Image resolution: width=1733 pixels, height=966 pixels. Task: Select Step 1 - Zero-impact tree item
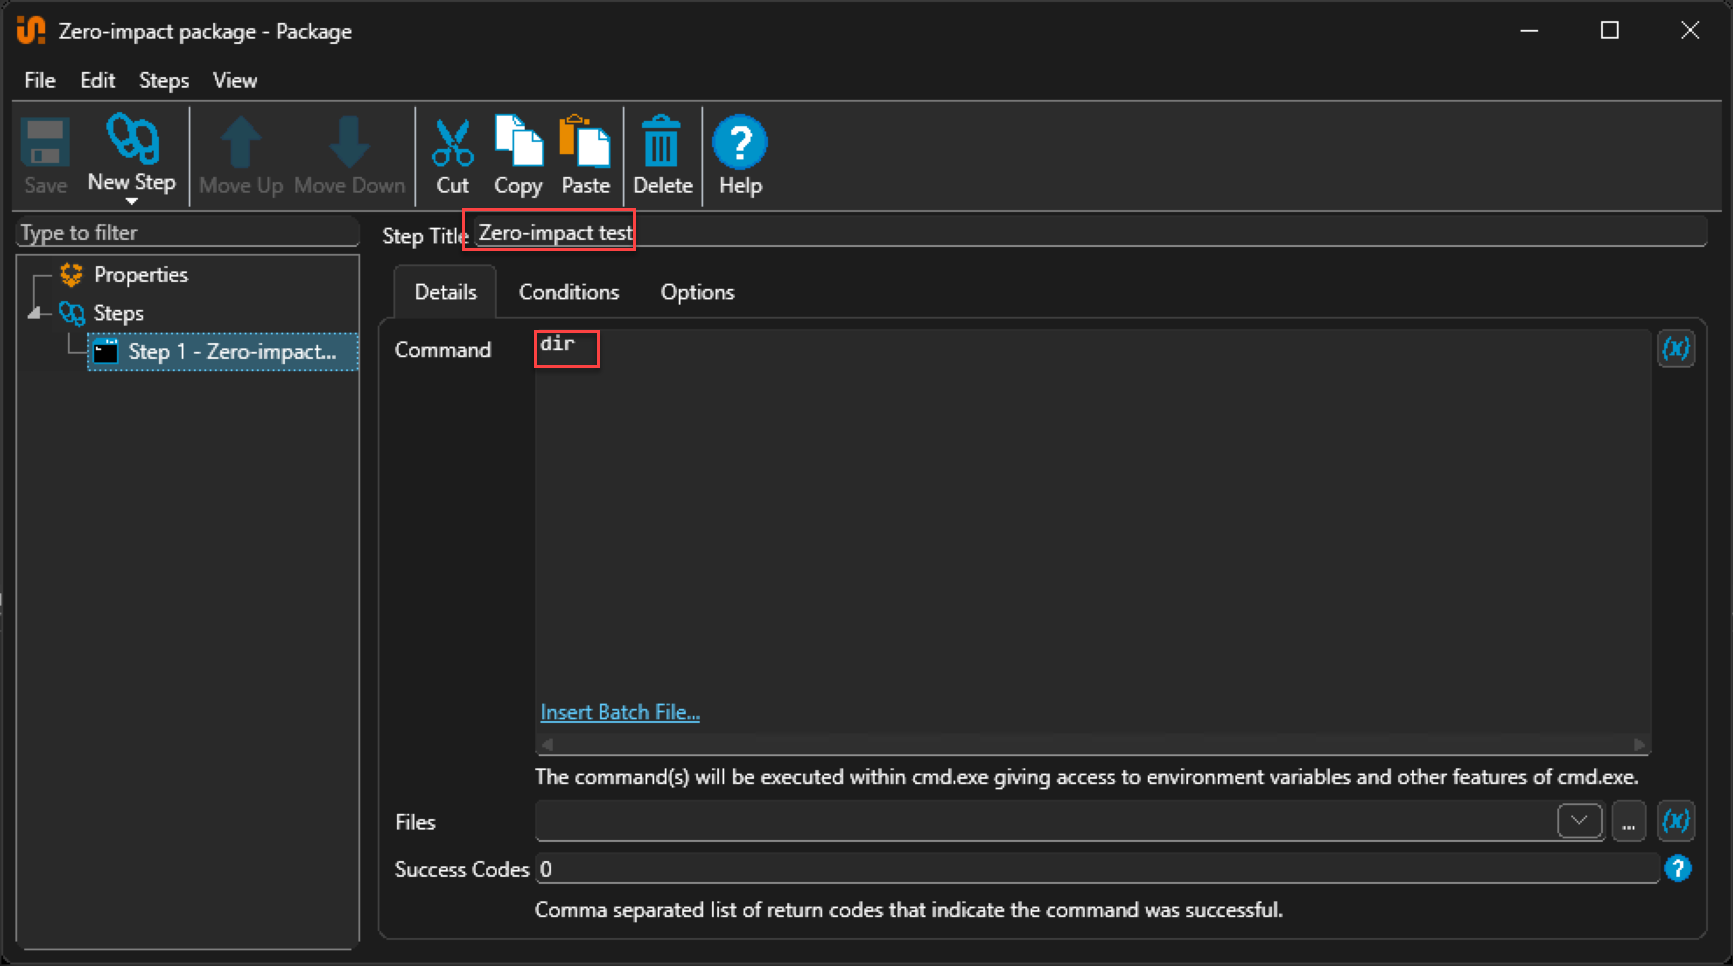click(x=223, y=352)
